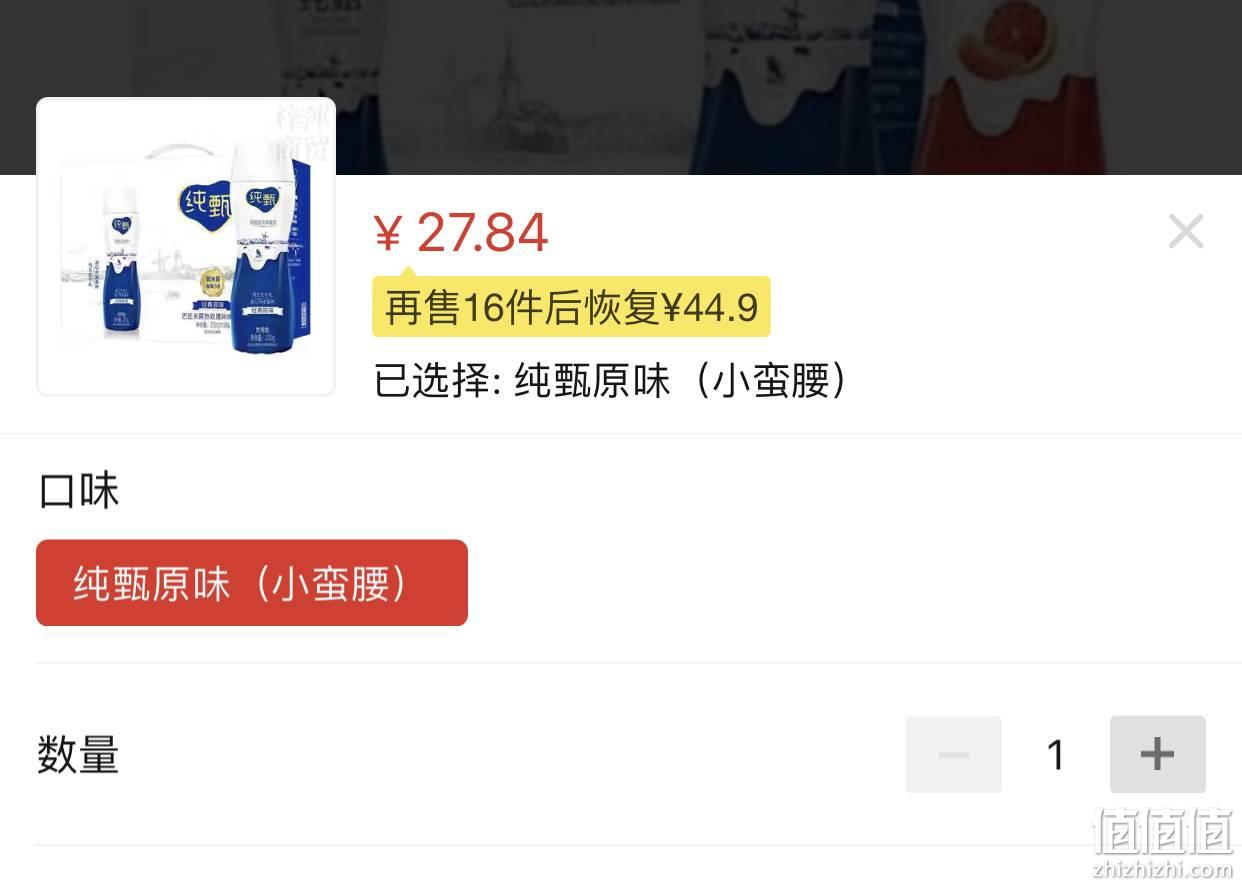This screenshot has height=887, width=1242.
Task: Close the product options panel
Action: 1186,232
